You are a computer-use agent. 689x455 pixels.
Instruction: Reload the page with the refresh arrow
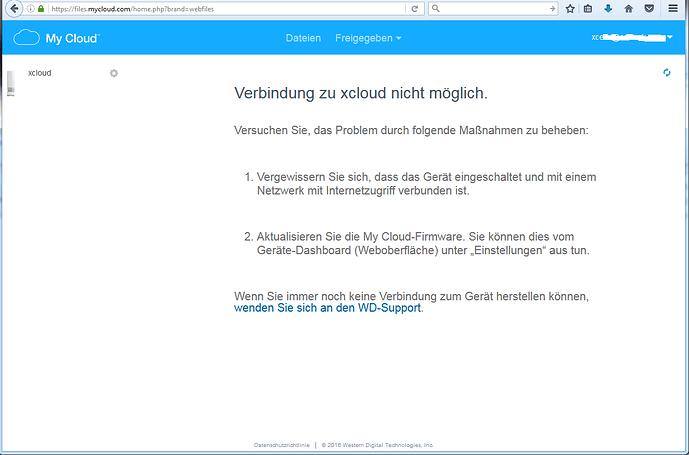(x=414, y=8)
